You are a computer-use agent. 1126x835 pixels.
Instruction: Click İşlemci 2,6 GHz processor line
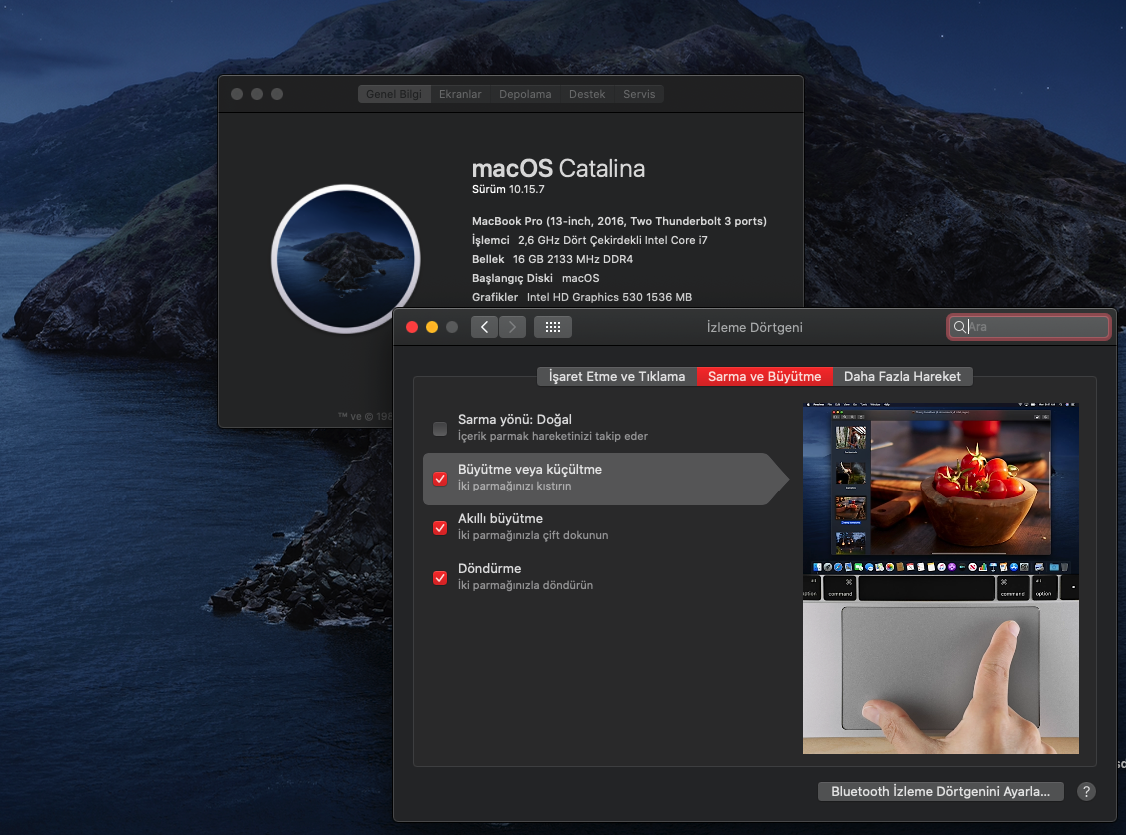pyautogui.click(x=590, y=241)
